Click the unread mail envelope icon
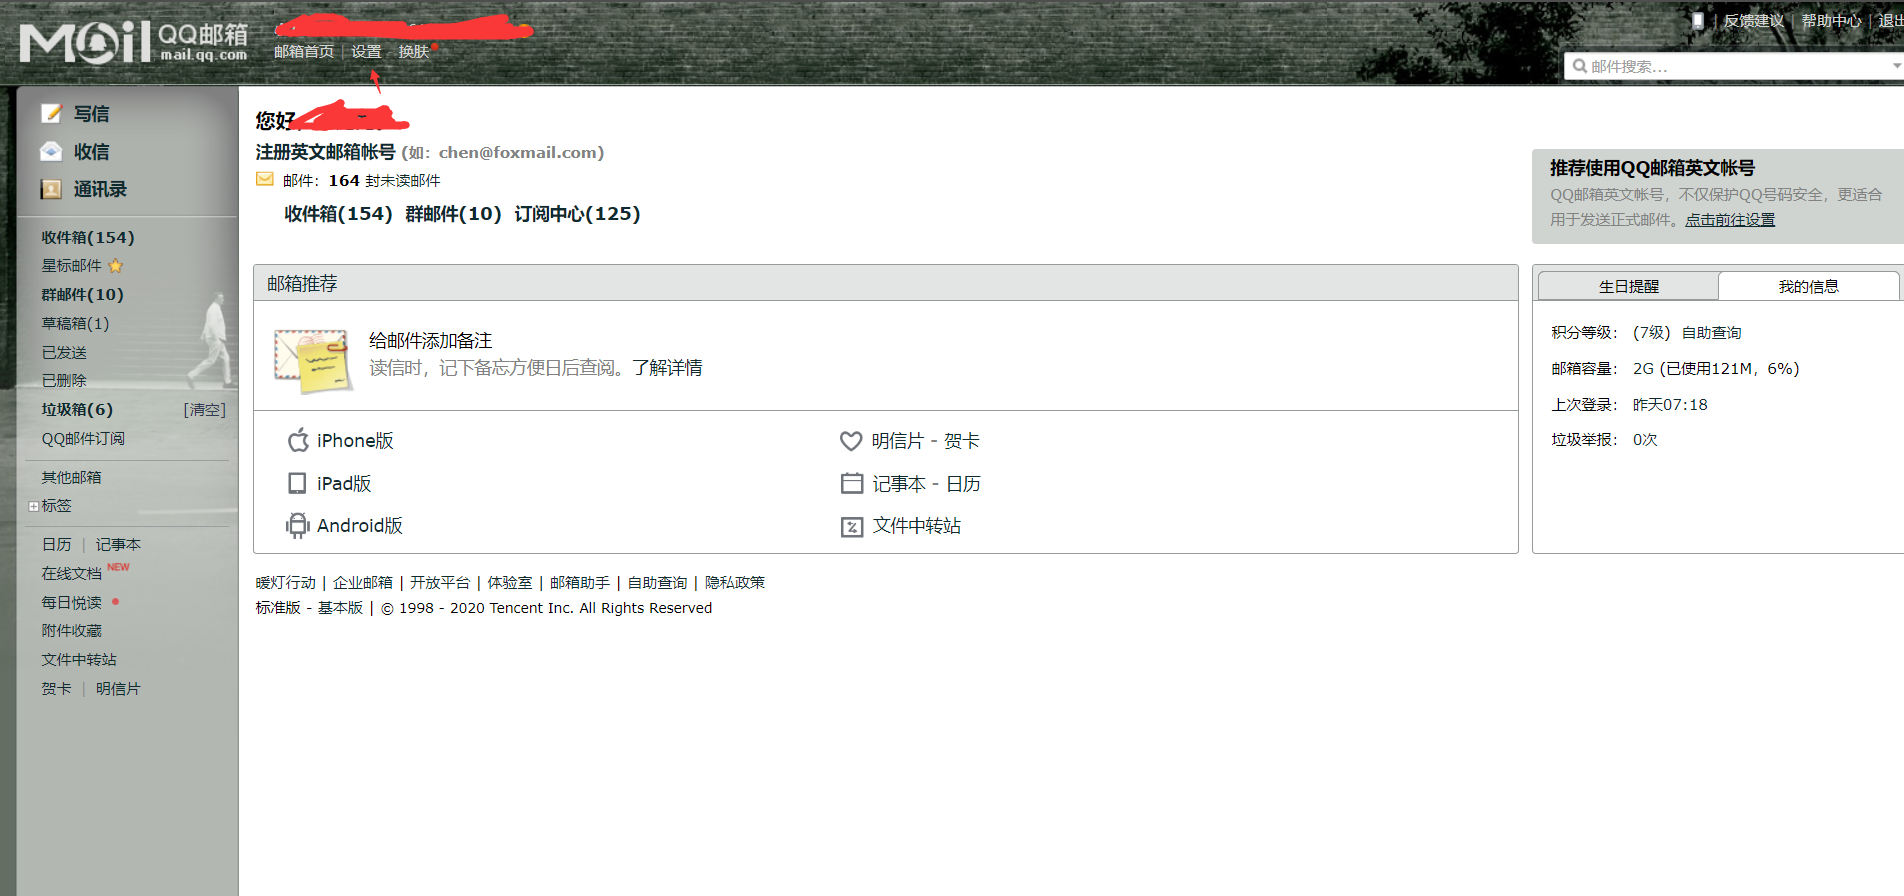The image size is (1904, 896). pyautogui.click(x=265, y=180)
